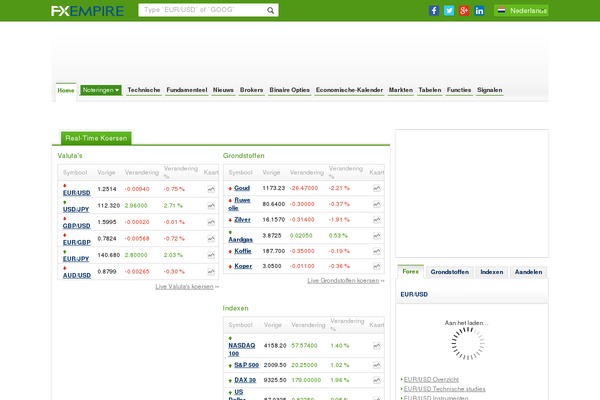Open the NASDAQ 100 index link
This screenshot has height=400, width=600.
point(241,349)
